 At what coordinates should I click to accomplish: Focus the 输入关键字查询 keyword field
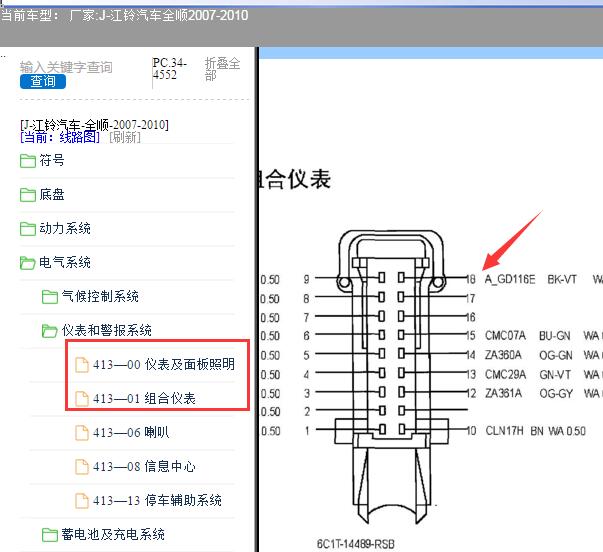(x=66, y=67)
